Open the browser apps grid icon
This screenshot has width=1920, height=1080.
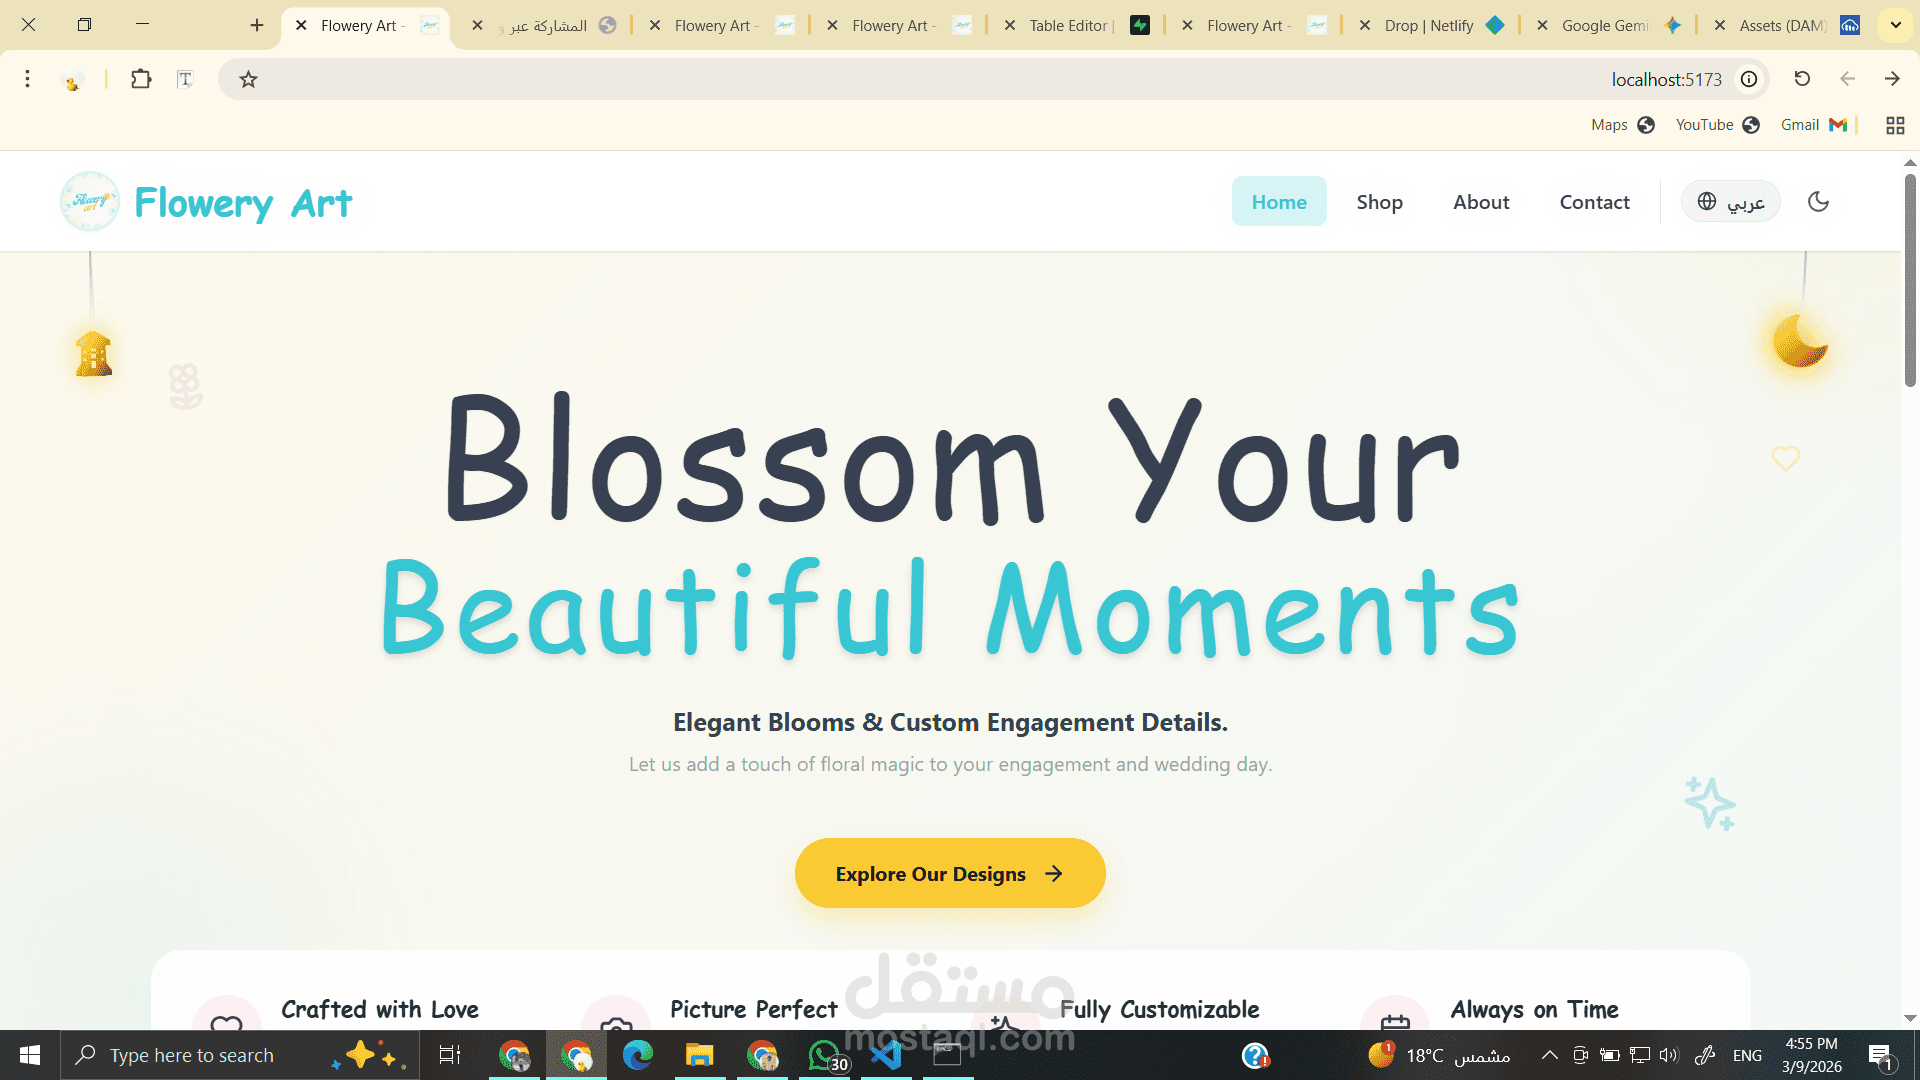(1894, 125)
